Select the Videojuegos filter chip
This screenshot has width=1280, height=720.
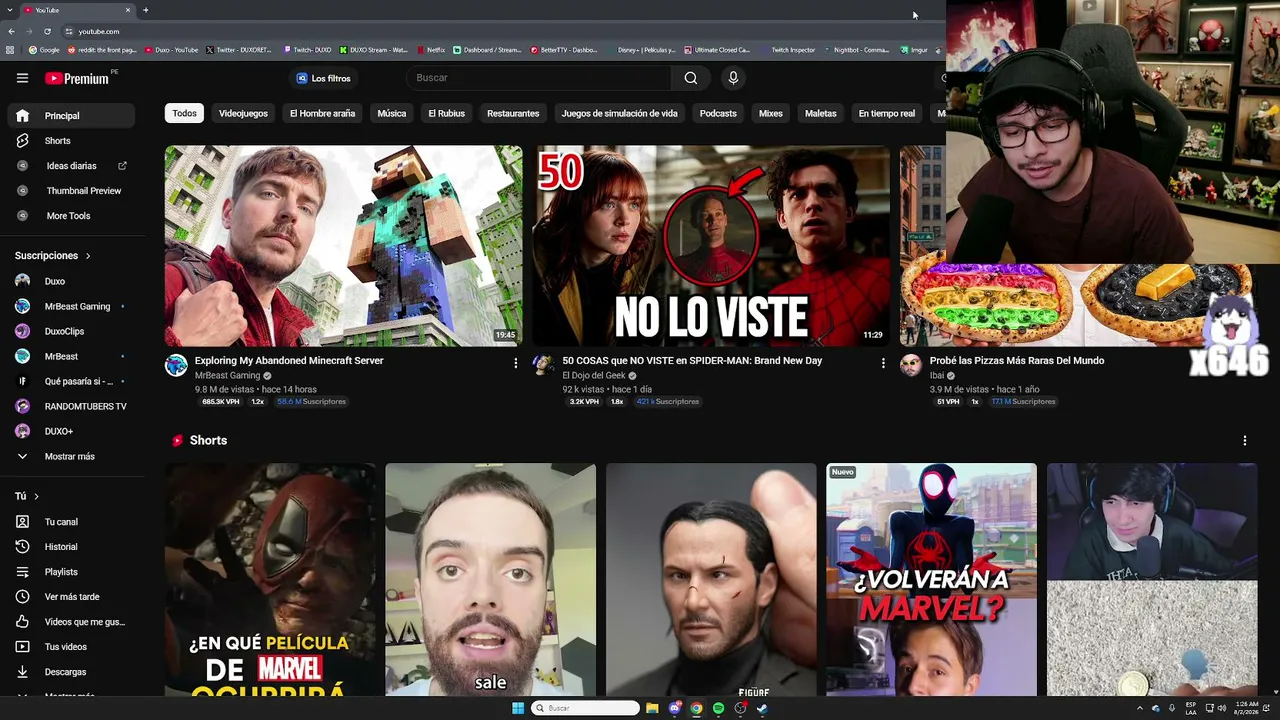pyautogui.click(x=243, y=114)
